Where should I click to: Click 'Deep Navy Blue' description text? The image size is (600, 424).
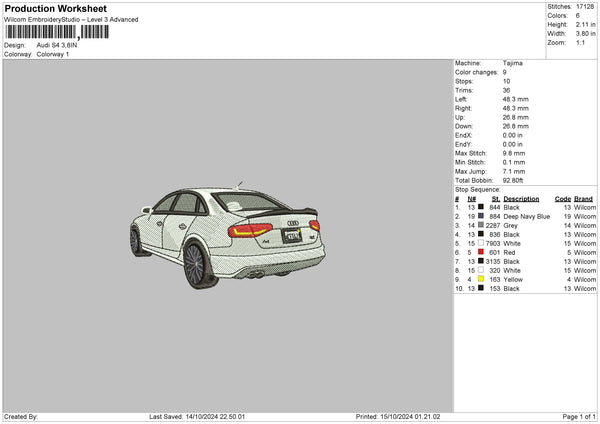click(x=527, y=217)
